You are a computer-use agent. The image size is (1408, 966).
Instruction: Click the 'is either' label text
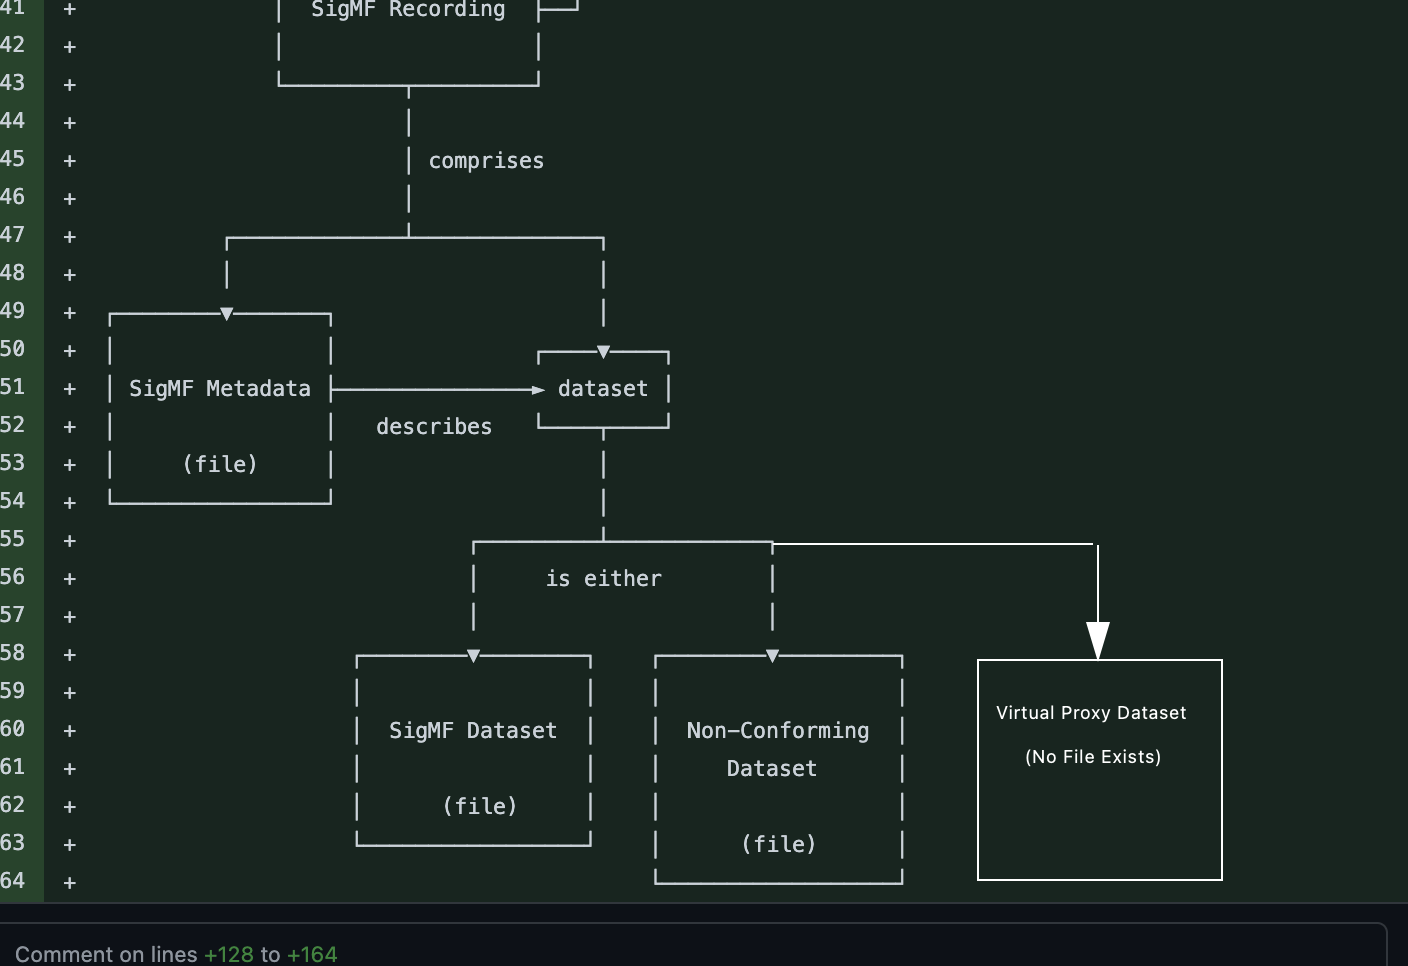coord(603,578)
